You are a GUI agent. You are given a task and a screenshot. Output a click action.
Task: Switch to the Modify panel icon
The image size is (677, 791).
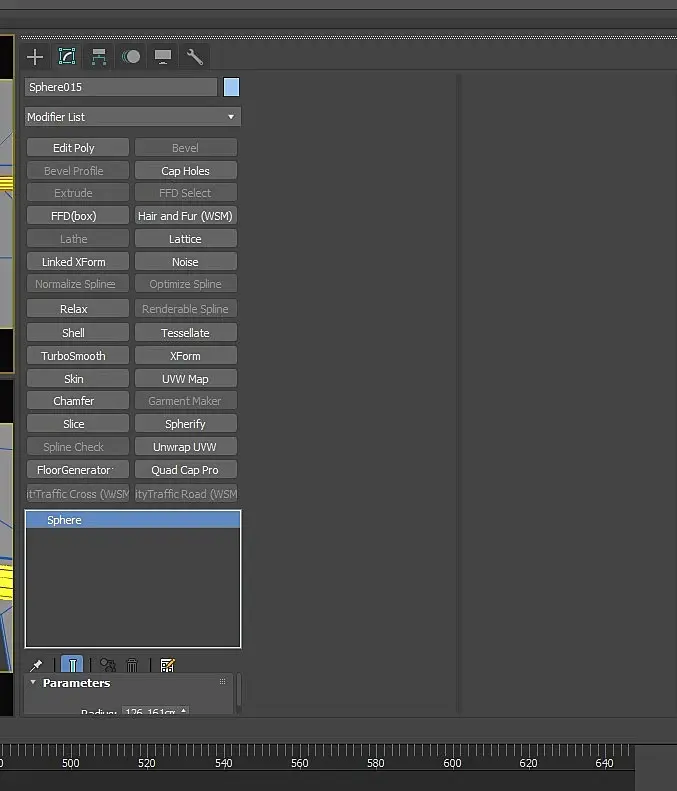(x=67, y=57)
